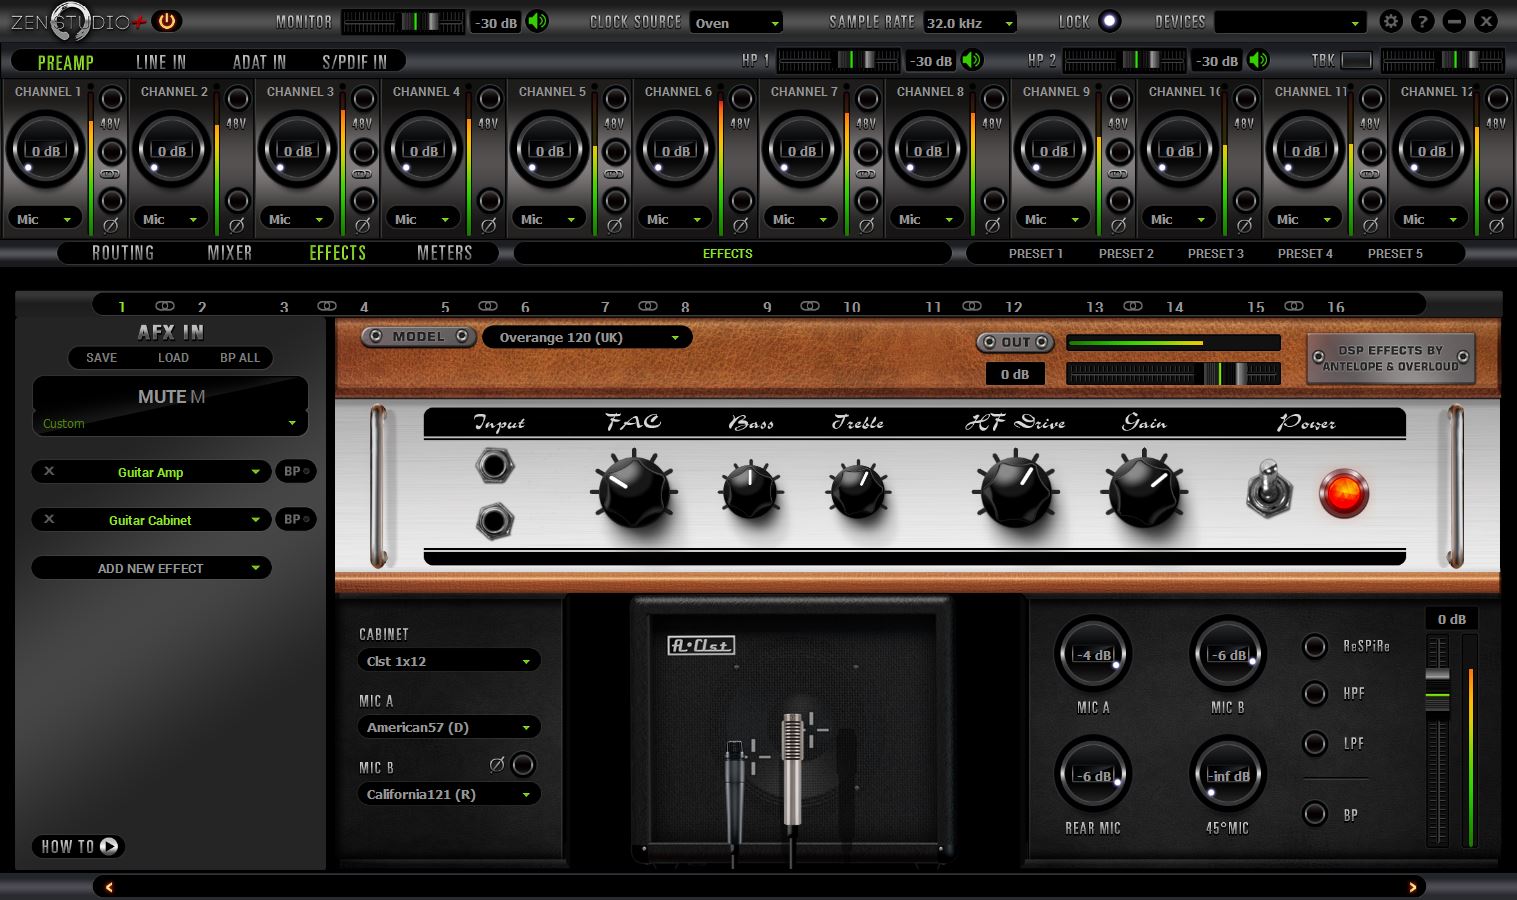Flip the amp Power toggle switch
Image resolution: width=1517 pixels, height=900 pixels.
tap(1269, 490)
